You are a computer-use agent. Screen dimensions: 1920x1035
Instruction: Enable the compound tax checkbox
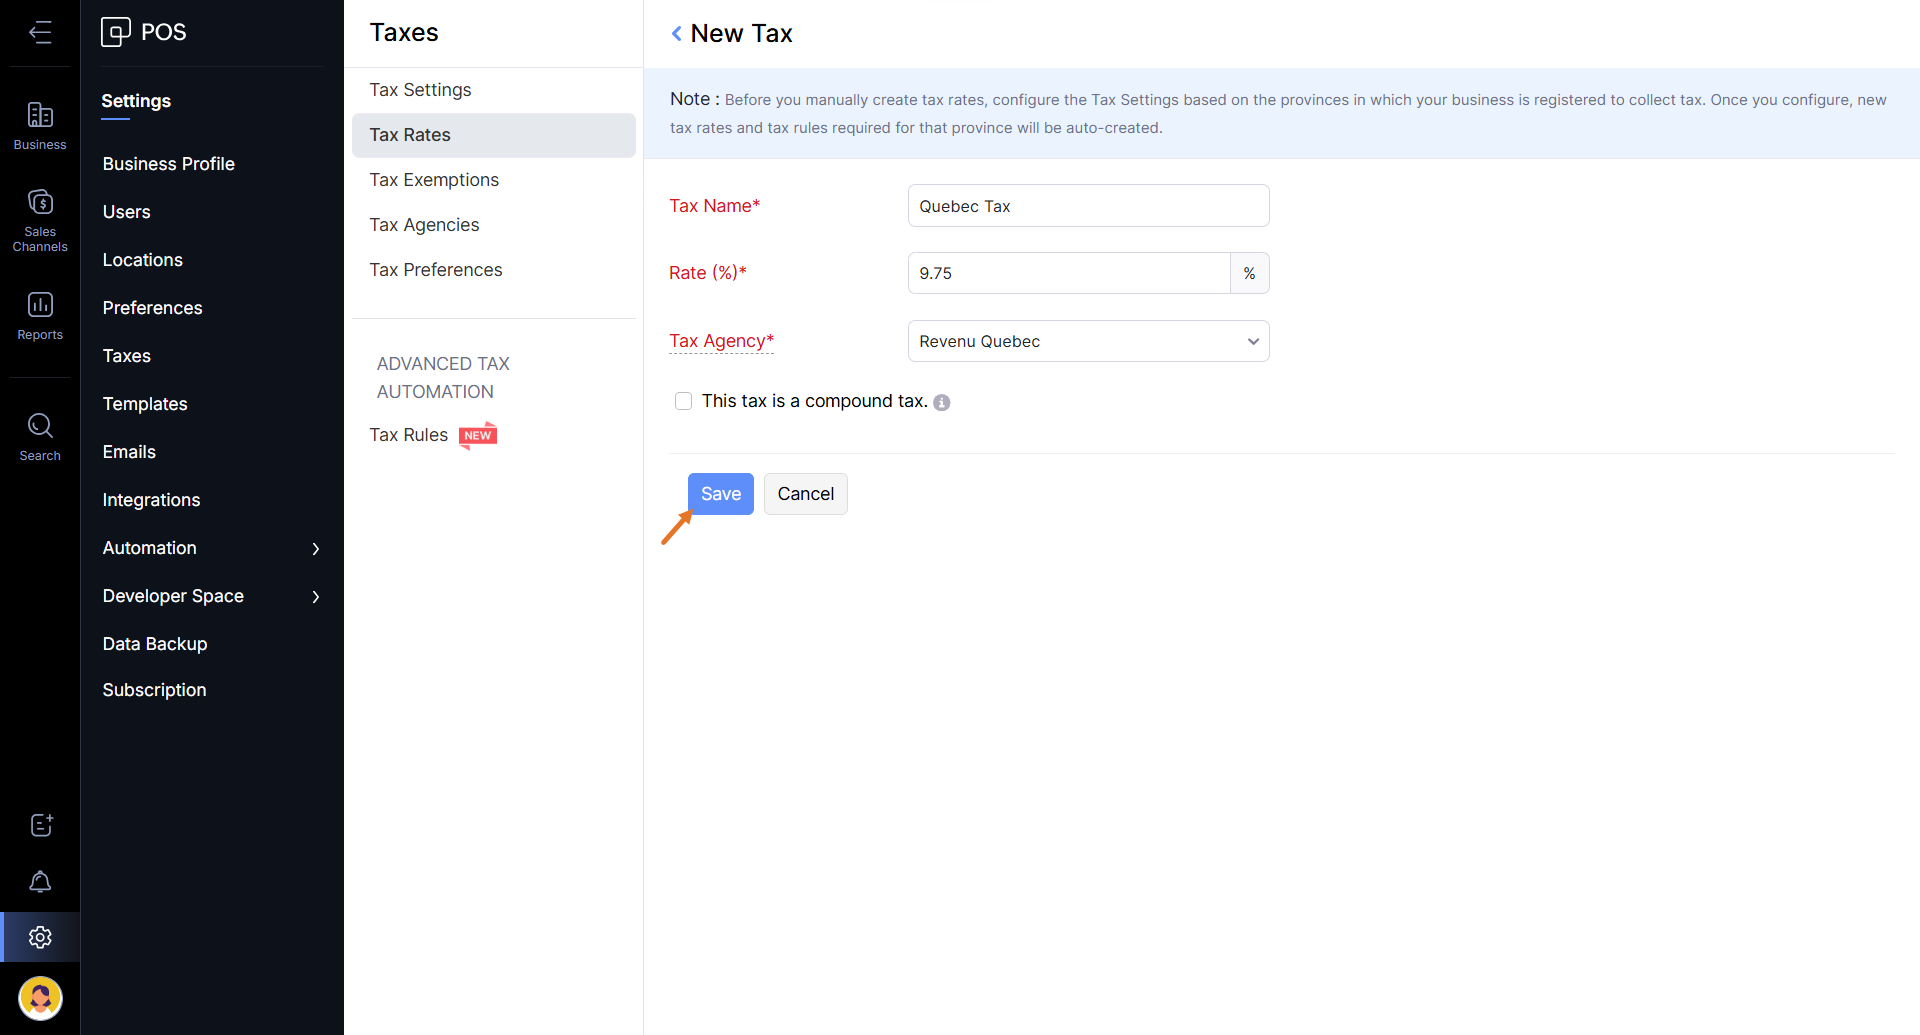coord(683,401)
